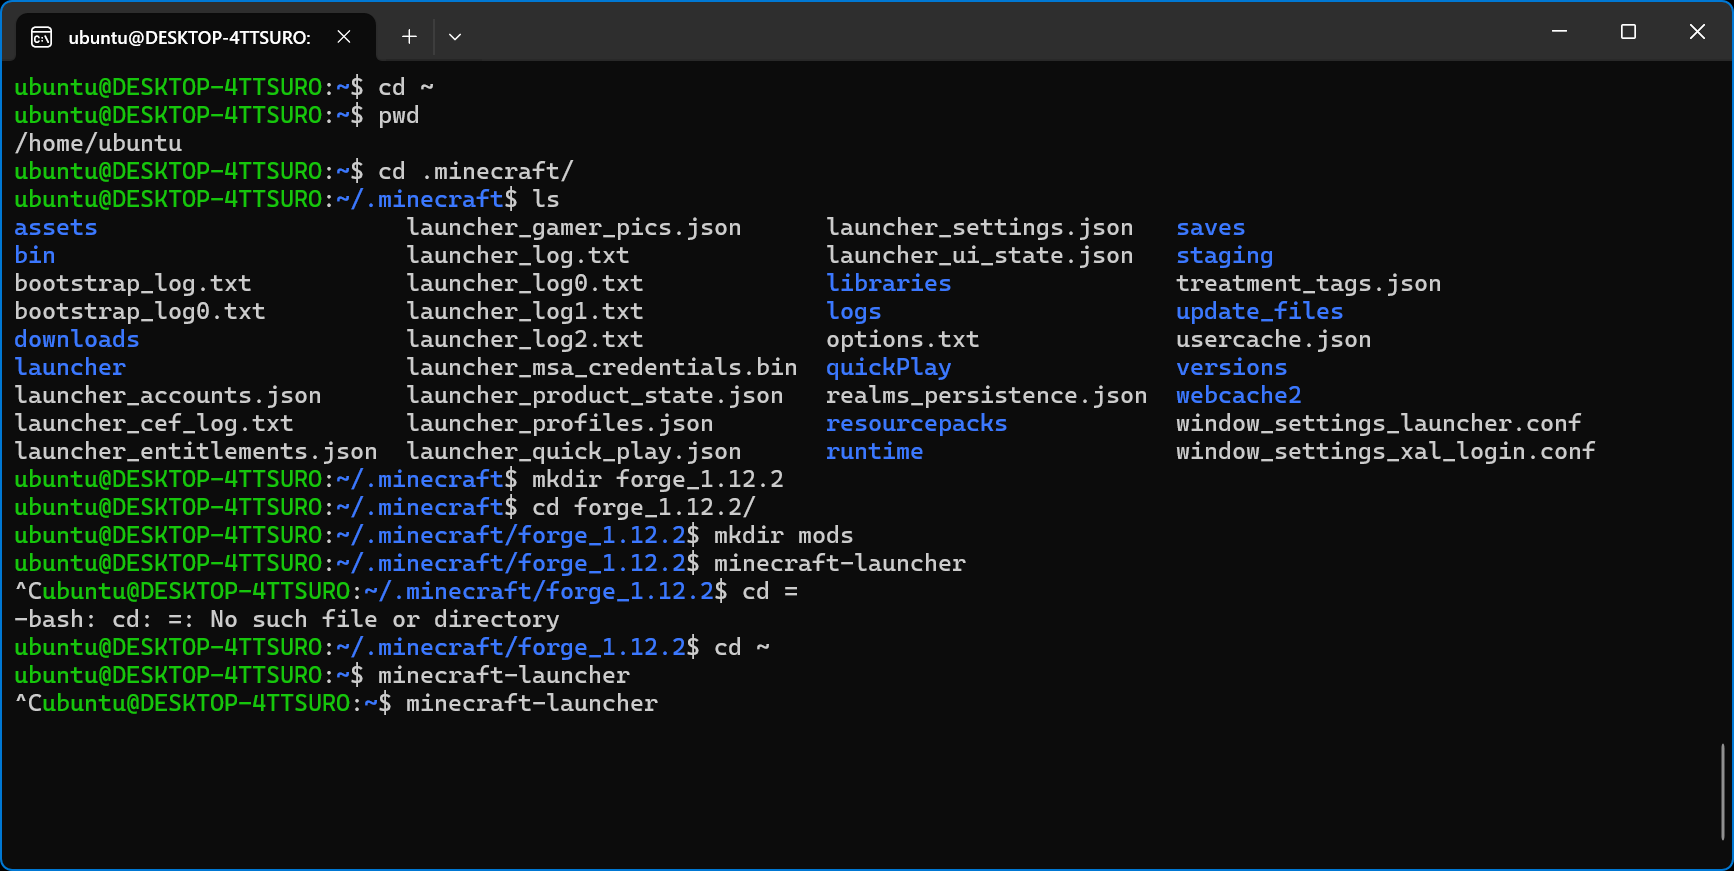The width and height of the screenshot is (1734, 871).
Task: Click the 'pwd' command text
Action: [399, 116]
